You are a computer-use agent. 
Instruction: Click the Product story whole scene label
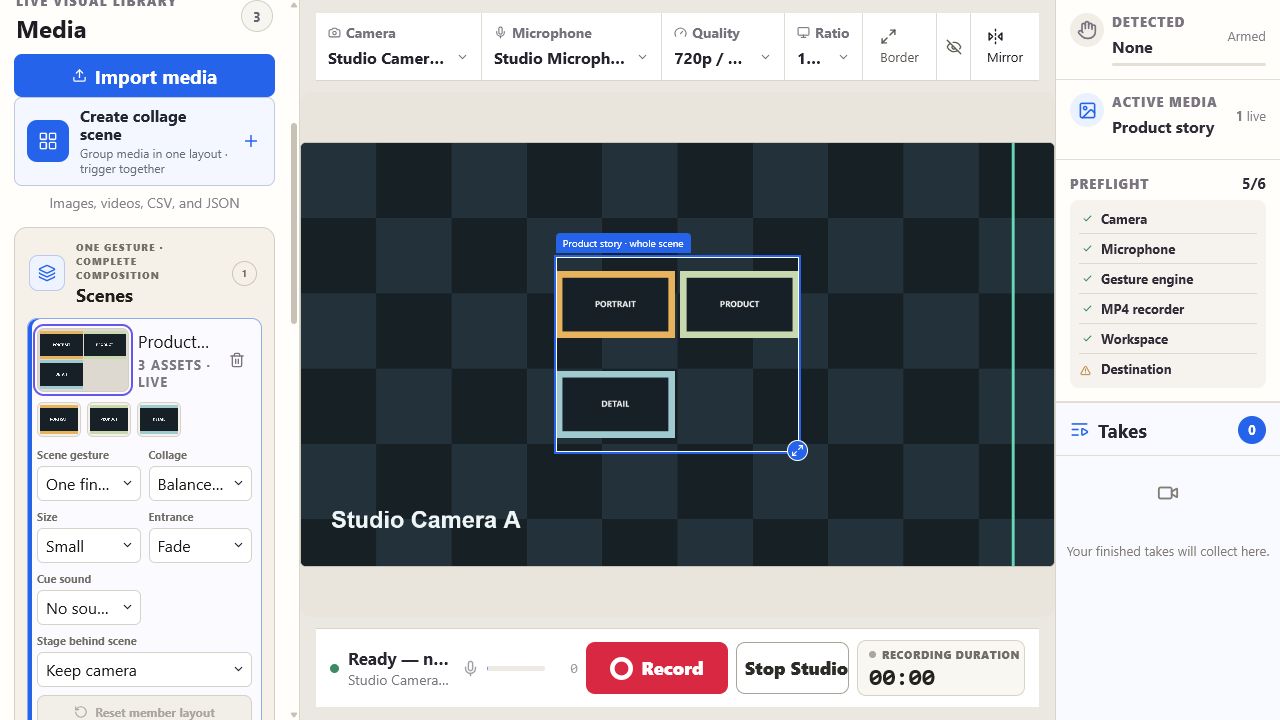pyautogui.click(x=623, y=244)
